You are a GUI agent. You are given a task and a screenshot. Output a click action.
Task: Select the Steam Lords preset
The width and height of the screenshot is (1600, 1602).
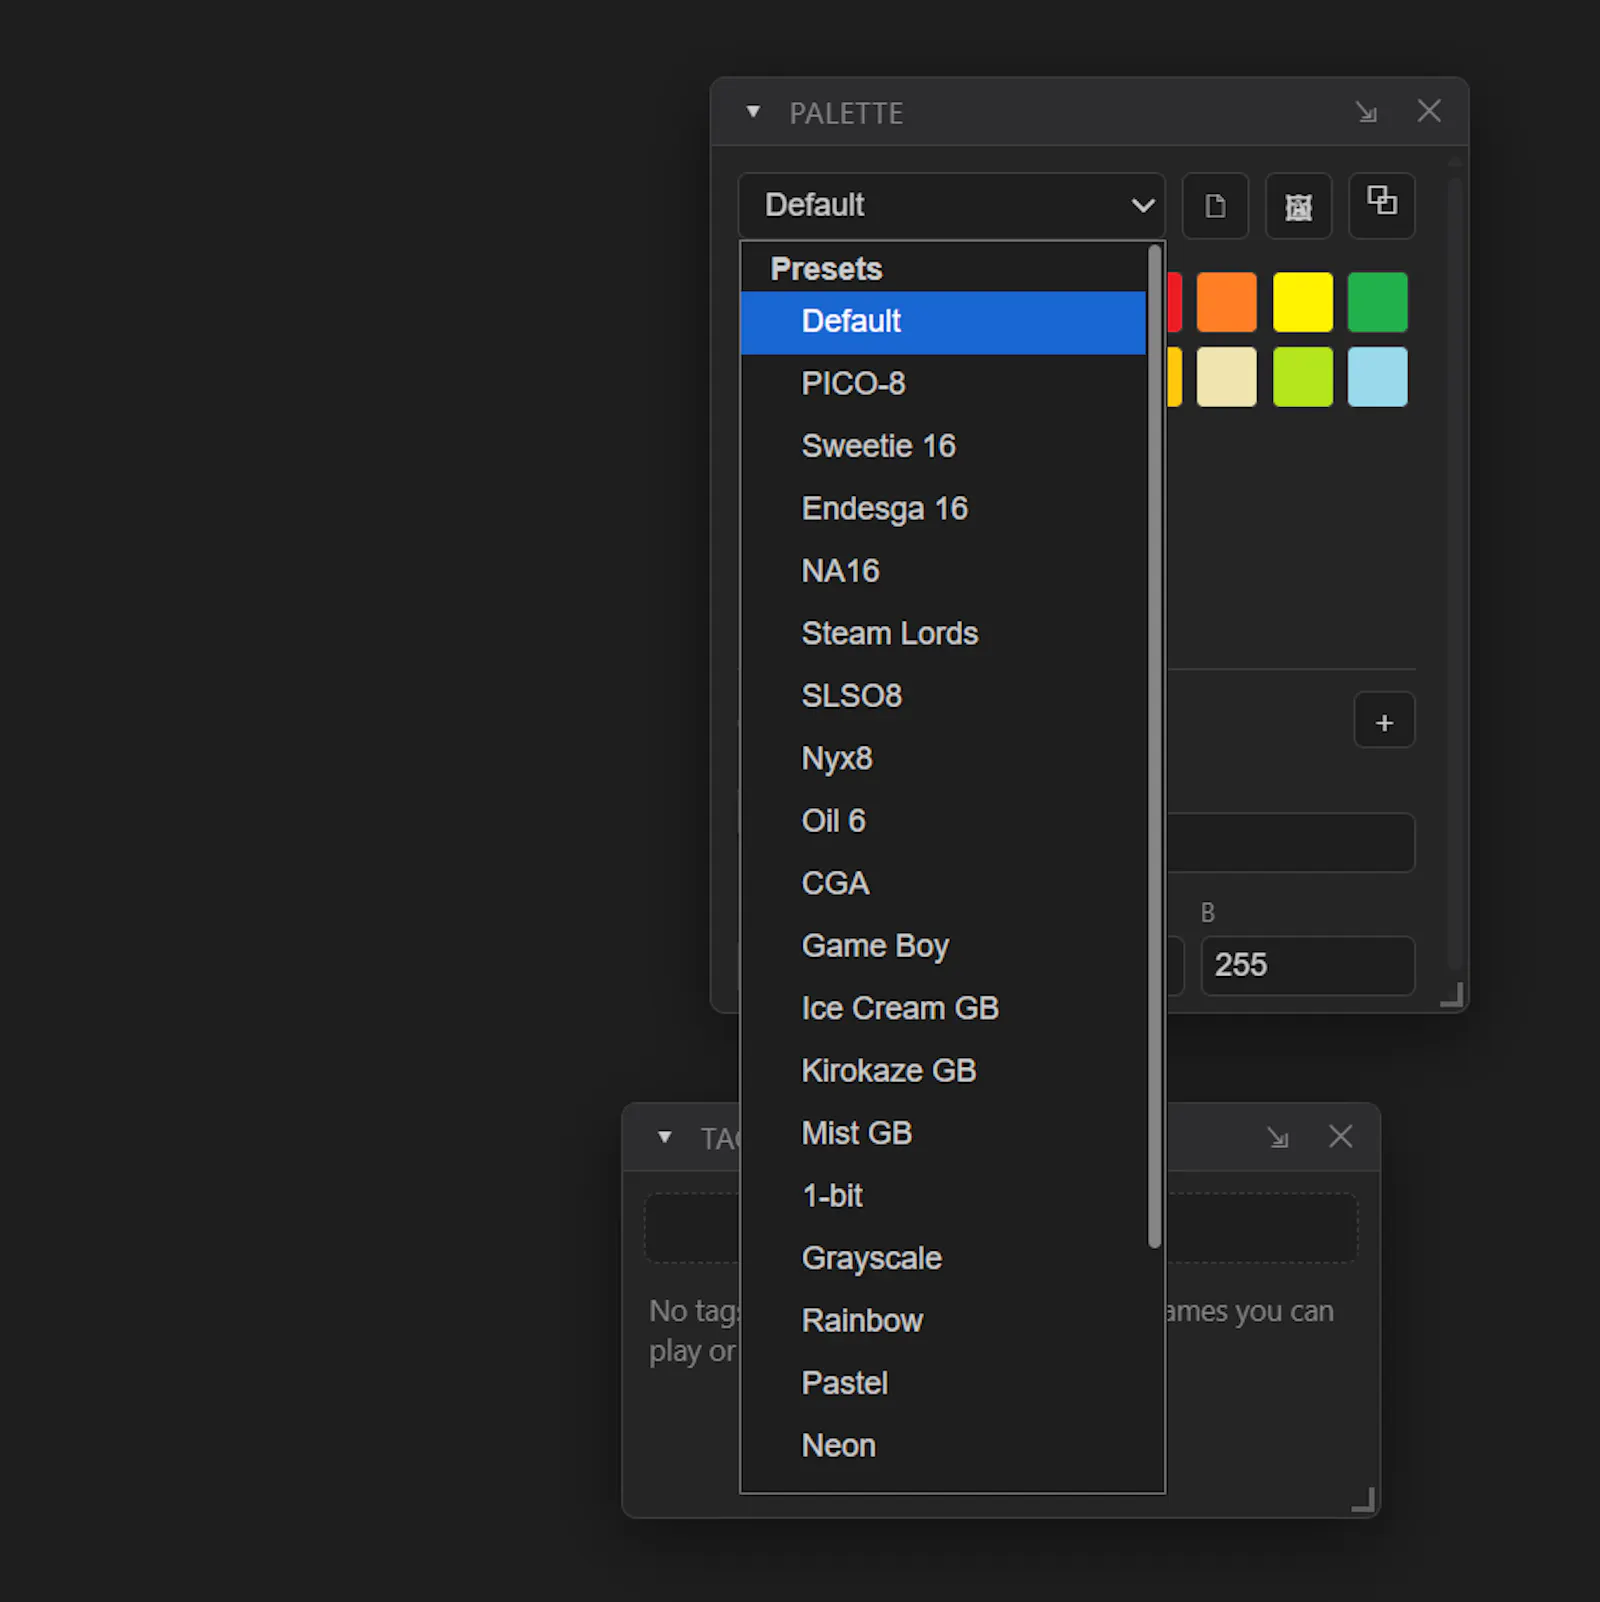[943, 634]
